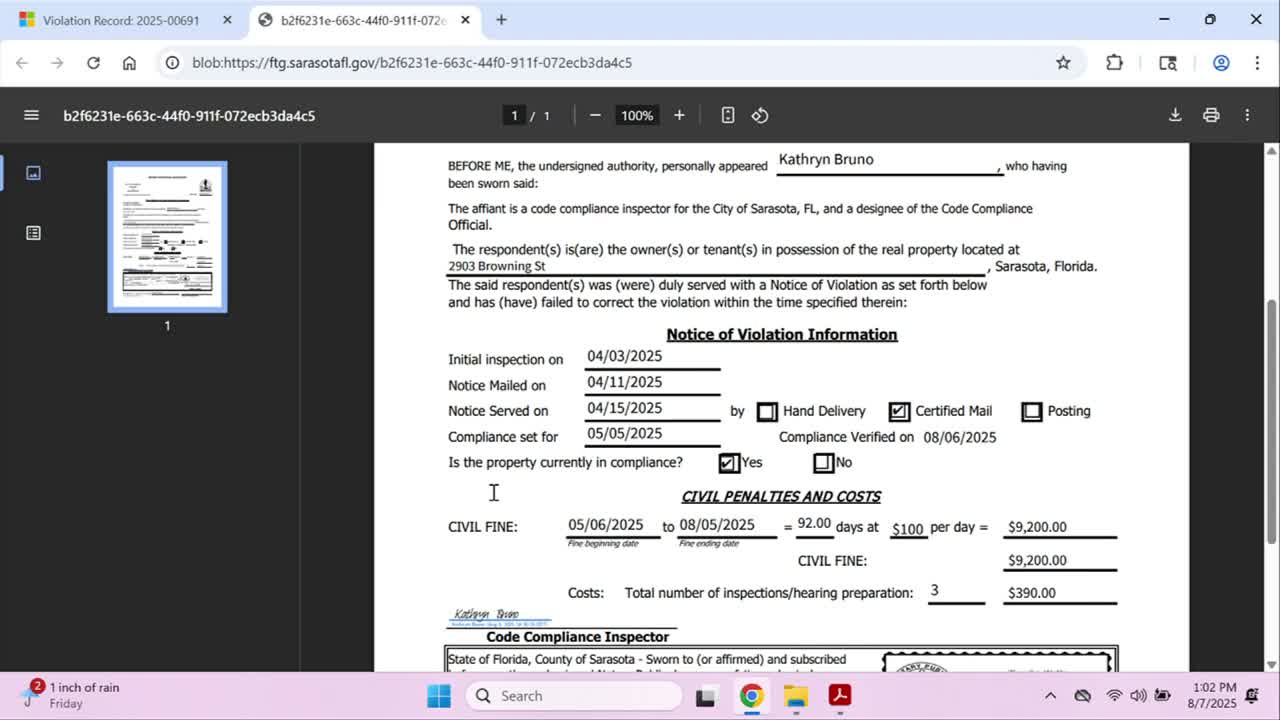Open the PDF viewer sidebar menu

coord(31,115)
